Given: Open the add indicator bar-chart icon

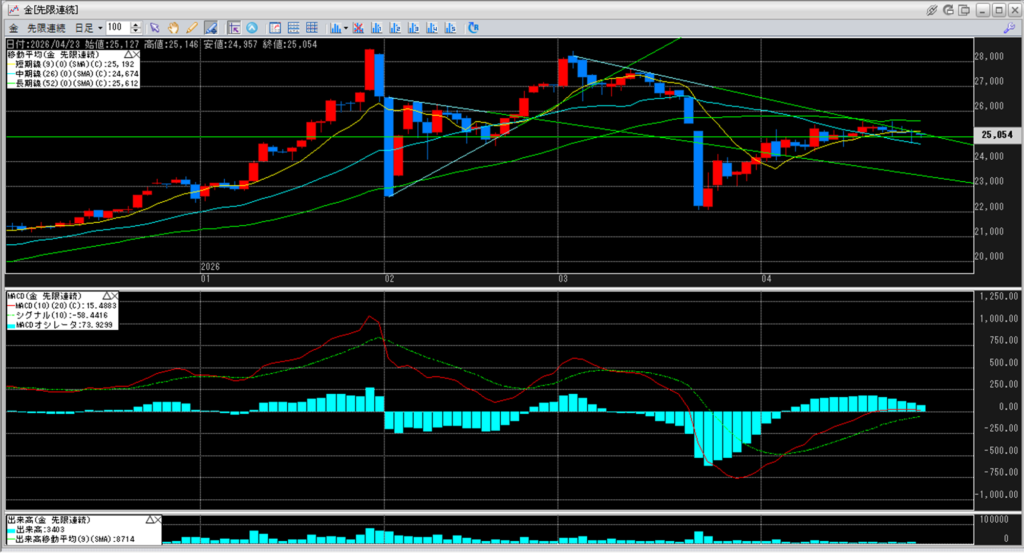Looking at the screenshot, I should click(x=335, y=28).
